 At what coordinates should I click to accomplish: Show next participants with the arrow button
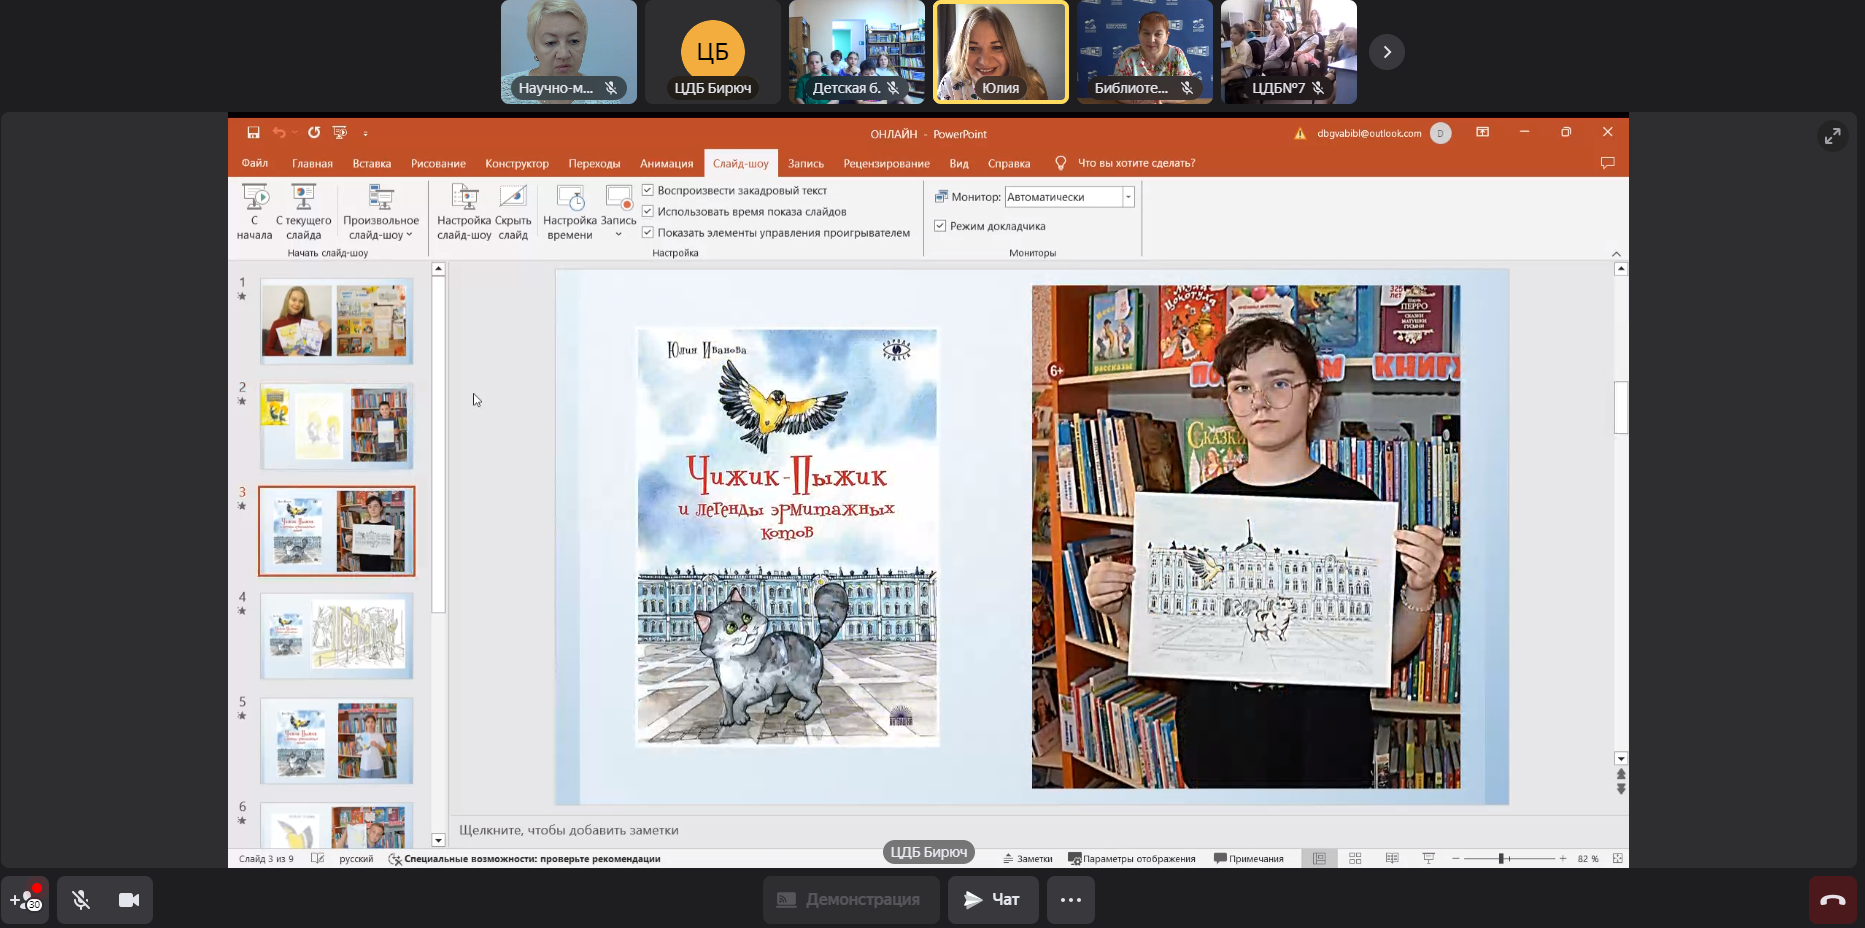pos(1387,52)
